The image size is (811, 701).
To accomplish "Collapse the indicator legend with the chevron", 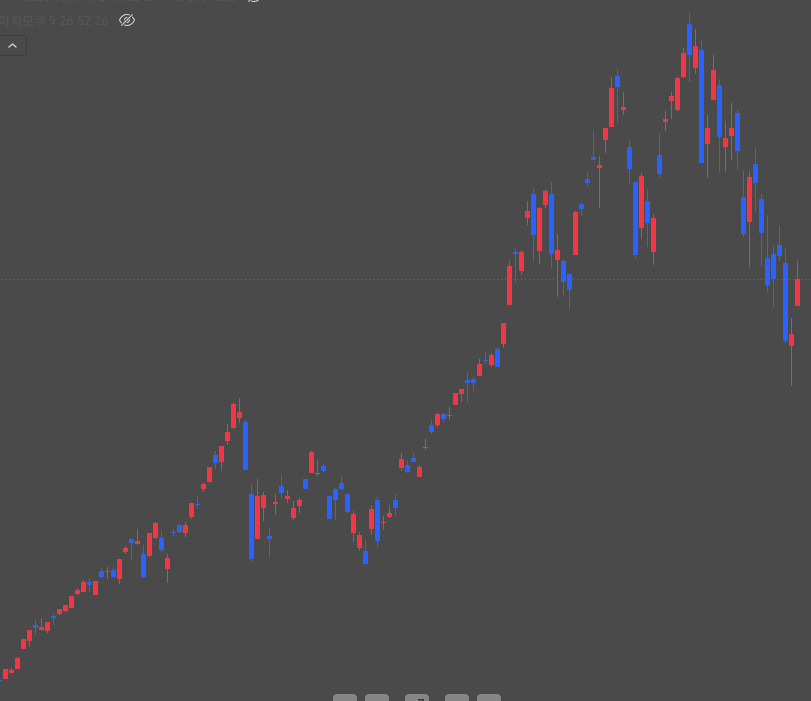I will pyautogui.click(x=12, y=46).
